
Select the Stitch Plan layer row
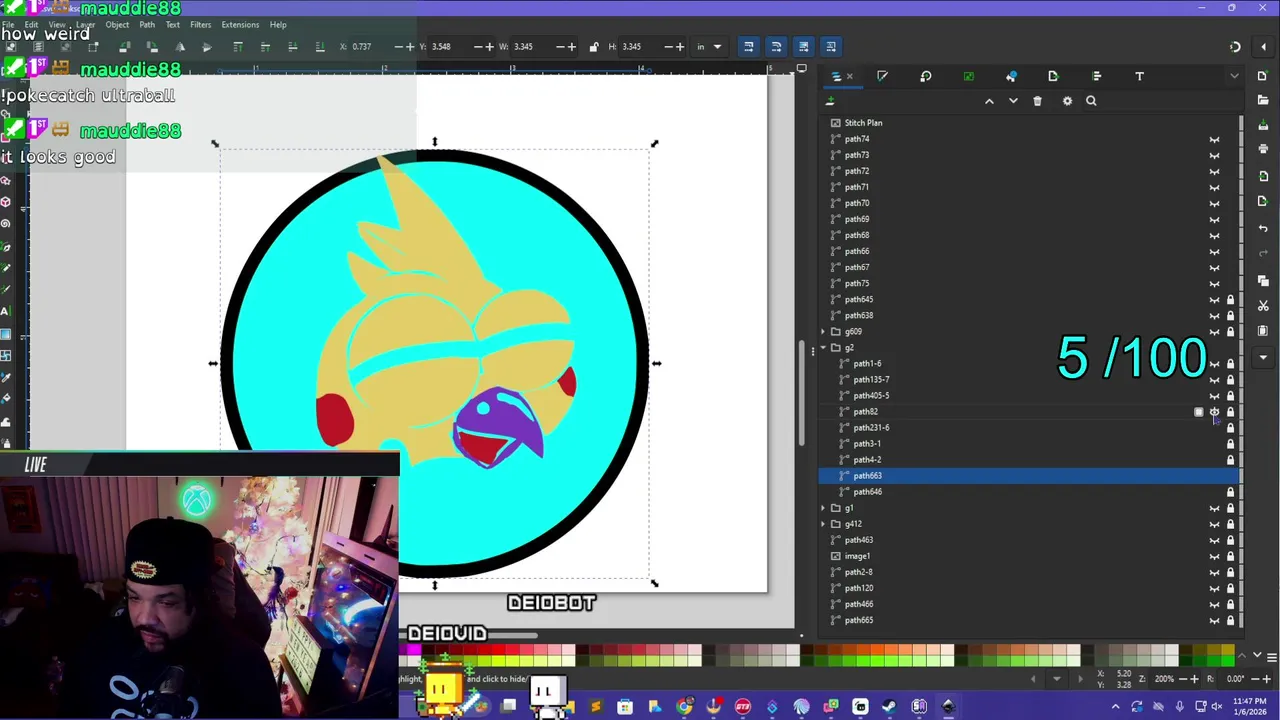pyautogui.click(x=1030, y=123)
